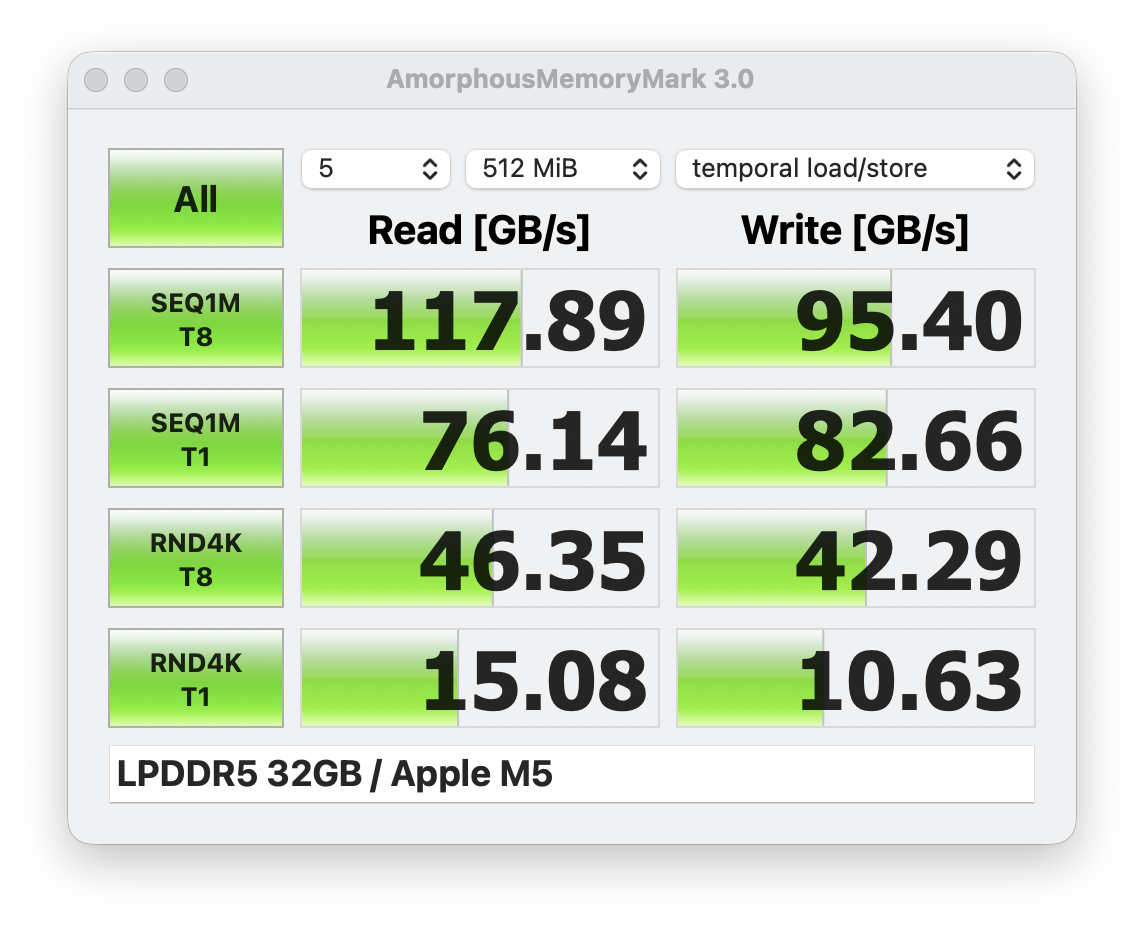Click the 82.66 write speed cell
Screen dimensions: 1144x928
tap(855, 438)
